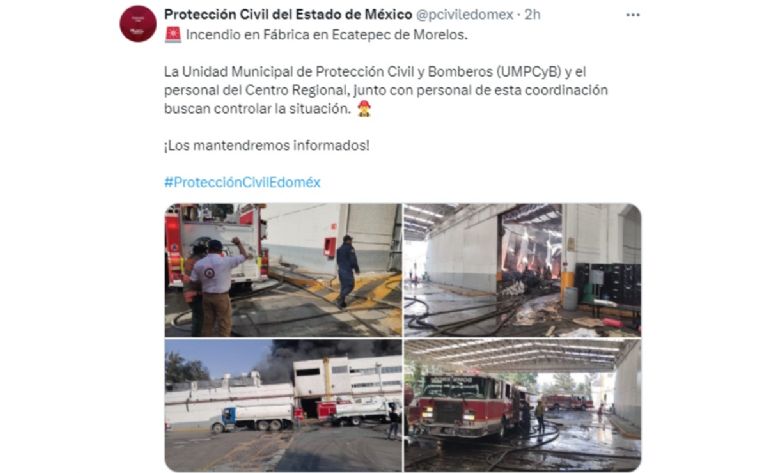Screen dimensions: 768x473
Task: Click the red siren emoji before Incendio
Action: click(172, 35)
